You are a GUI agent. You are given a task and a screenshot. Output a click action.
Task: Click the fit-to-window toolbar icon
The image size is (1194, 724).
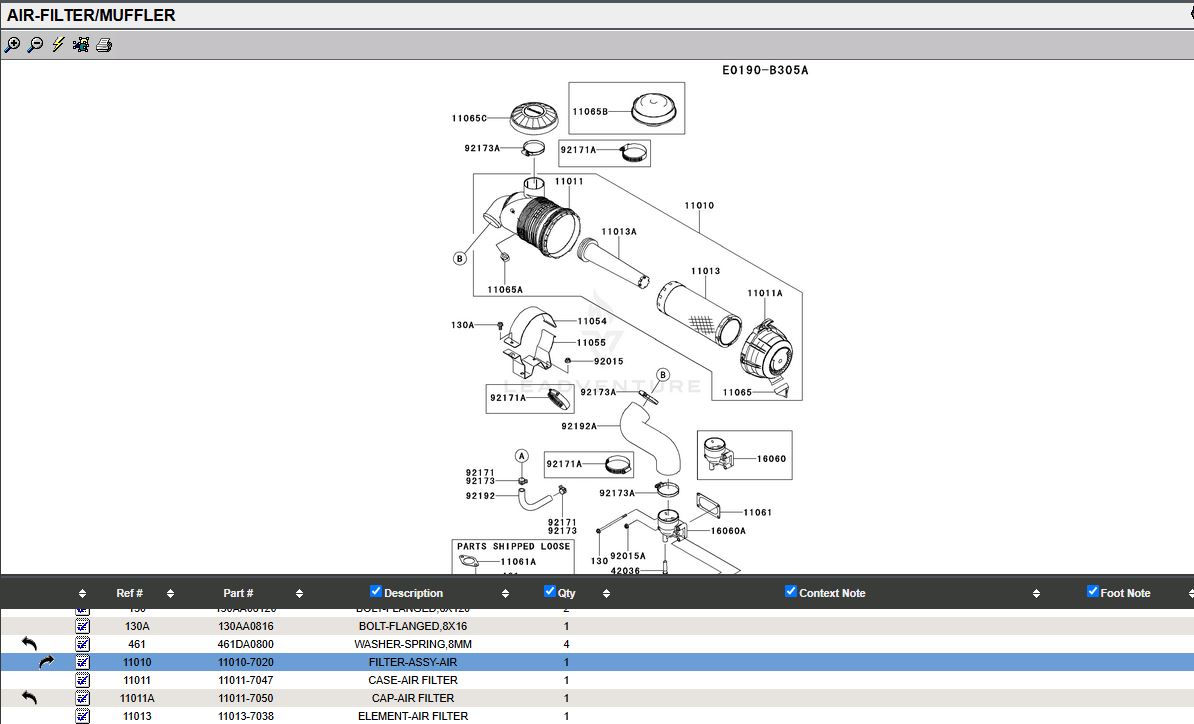tap(81, 45)
